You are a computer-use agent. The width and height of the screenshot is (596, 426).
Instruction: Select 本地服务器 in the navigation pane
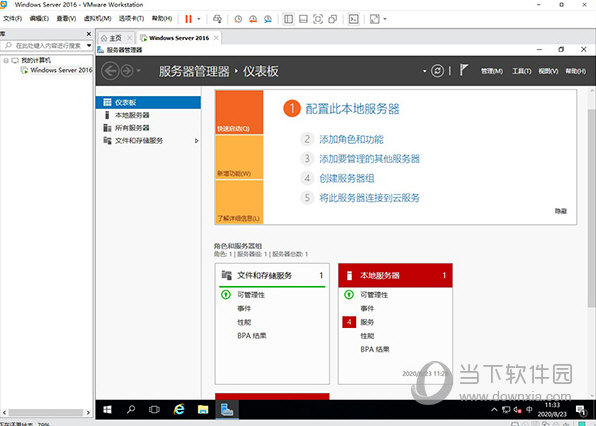[148, 115]
